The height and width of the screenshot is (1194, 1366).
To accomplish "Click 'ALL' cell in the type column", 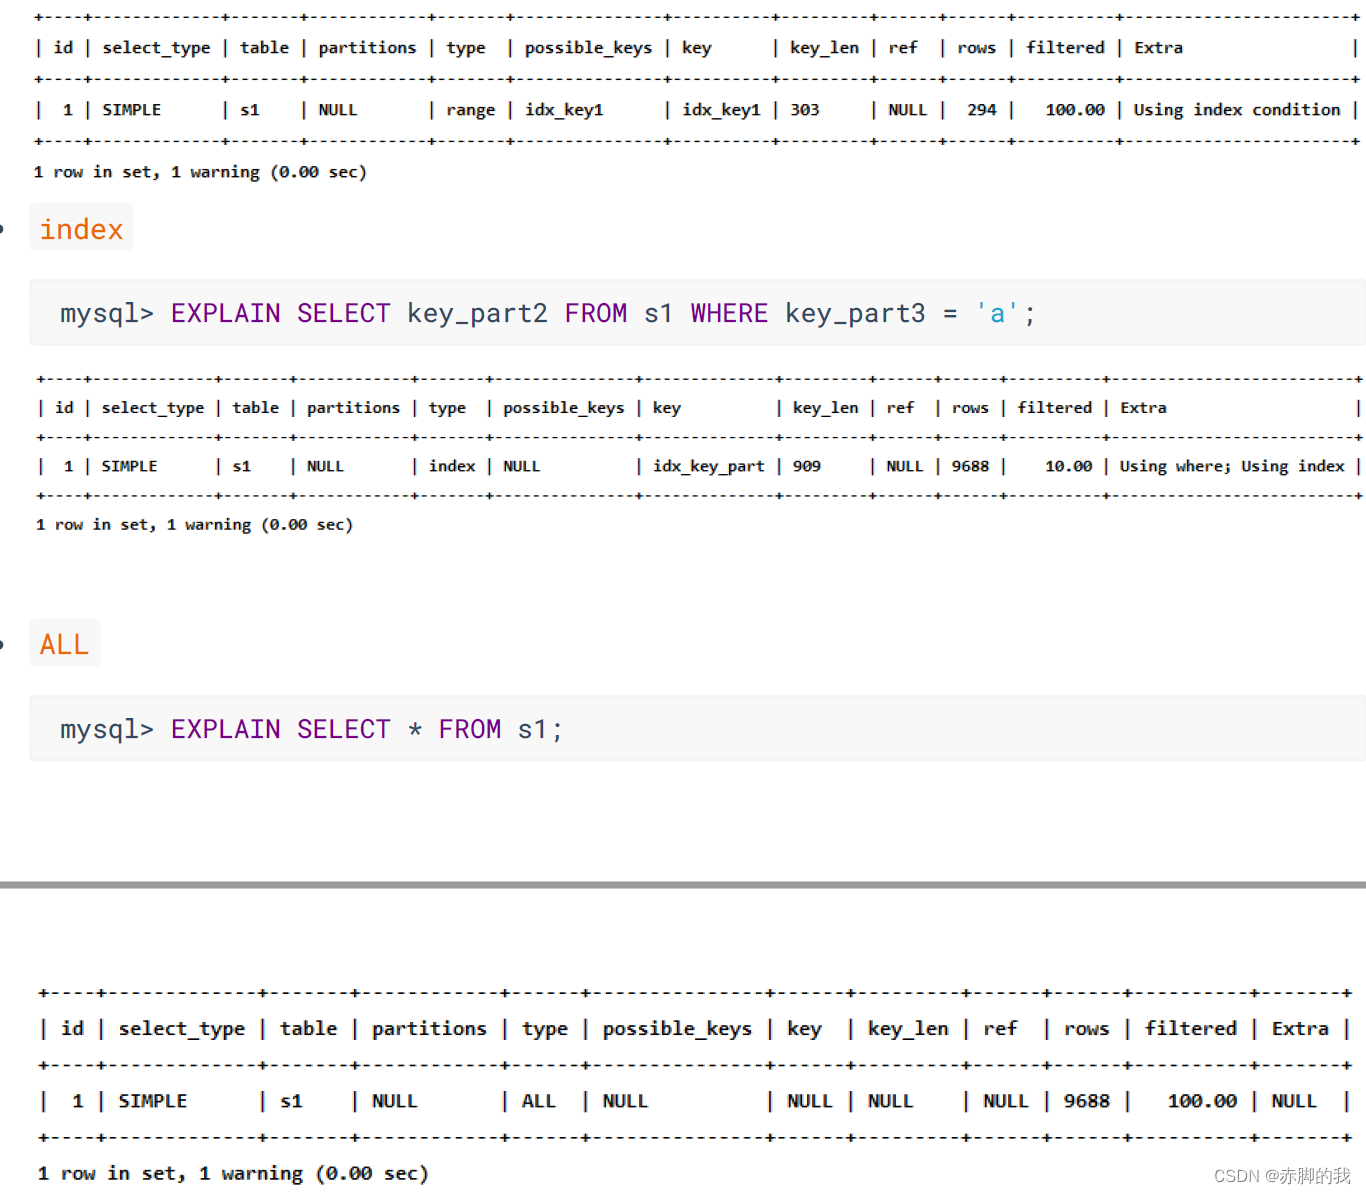I will [538, 1101].
